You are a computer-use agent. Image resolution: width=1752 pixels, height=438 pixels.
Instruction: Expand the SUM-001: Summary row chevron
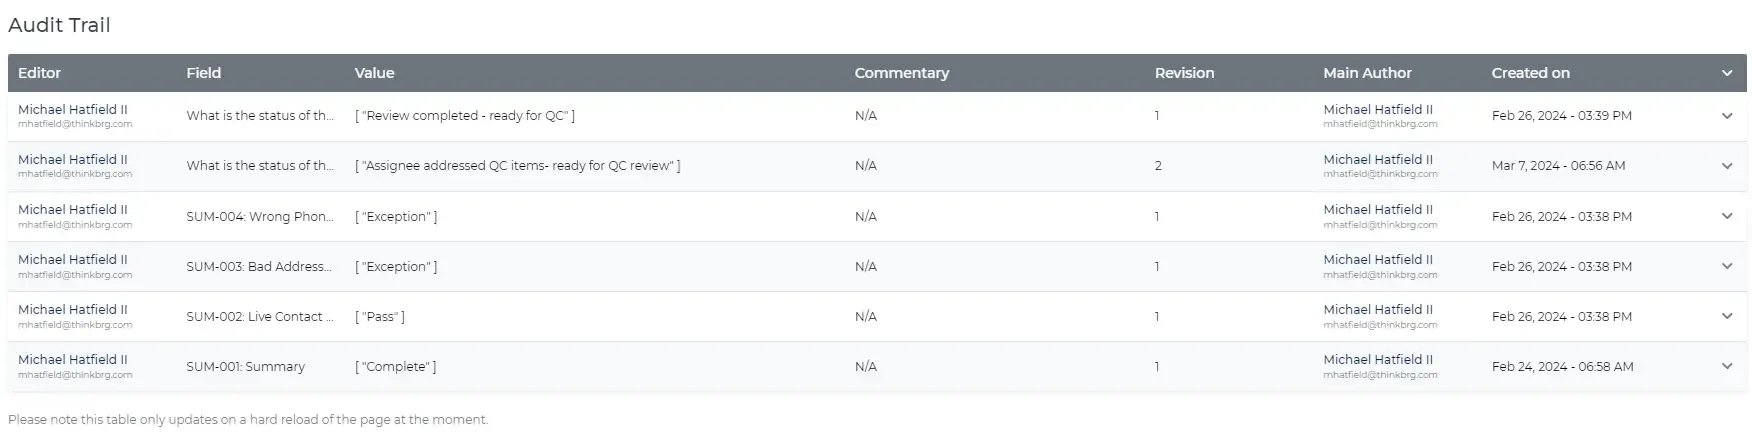point(1726,366)
